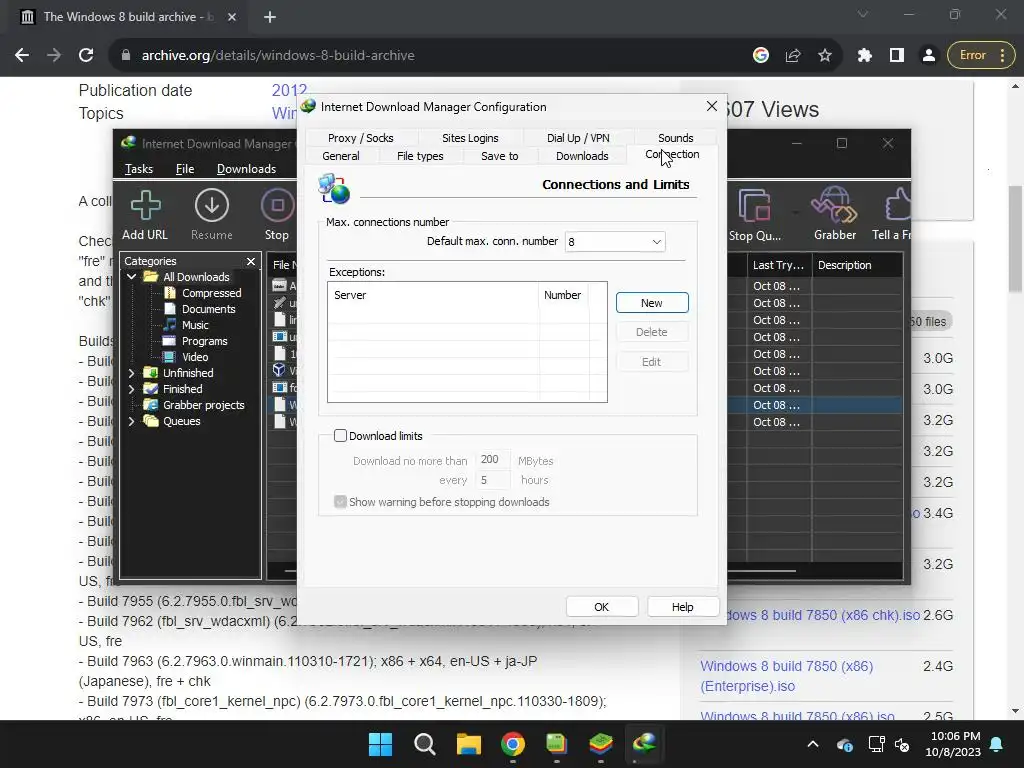Show hidden system tray icons
This screenshot has width=1024, height=768.
pos(812,744)
